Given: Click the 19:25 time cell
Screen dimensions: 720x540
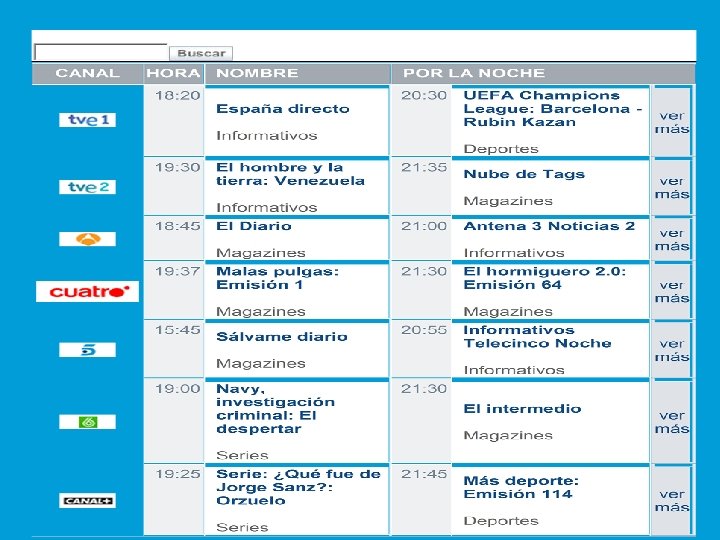Looking at the screenshot, I should coord(177,474).
